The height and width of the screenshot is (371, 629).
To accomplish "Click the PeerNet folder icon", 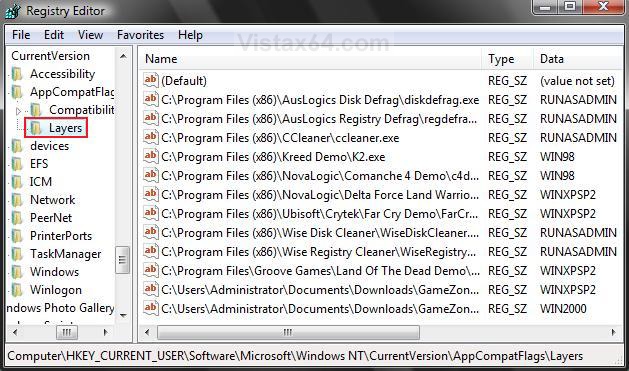I will 17,218.
